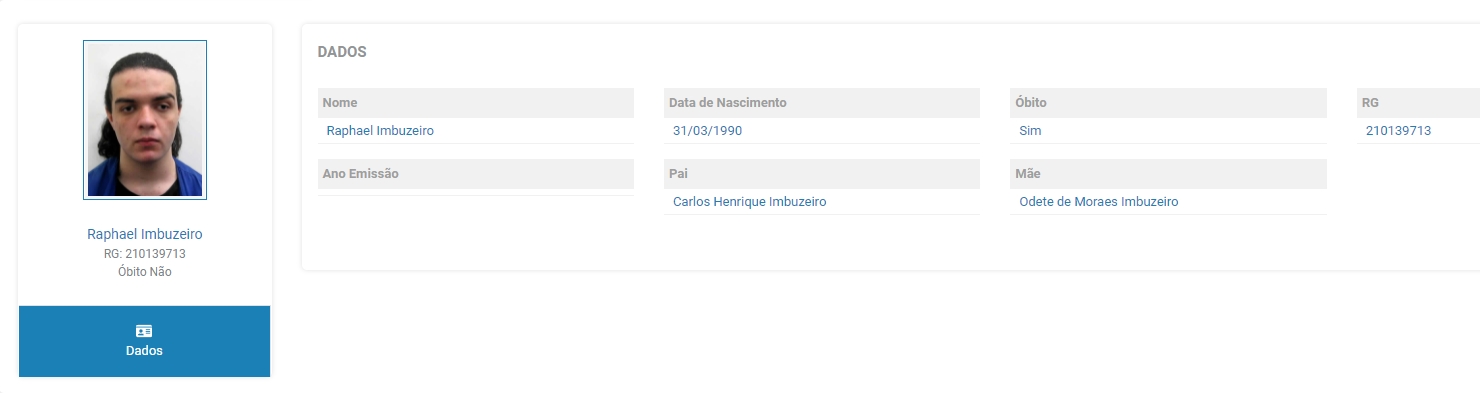Screen dimensions: 1480x393
Task: Select the name Raphael Imbuzeiro under the photo
Action: (x=145, y=234)
